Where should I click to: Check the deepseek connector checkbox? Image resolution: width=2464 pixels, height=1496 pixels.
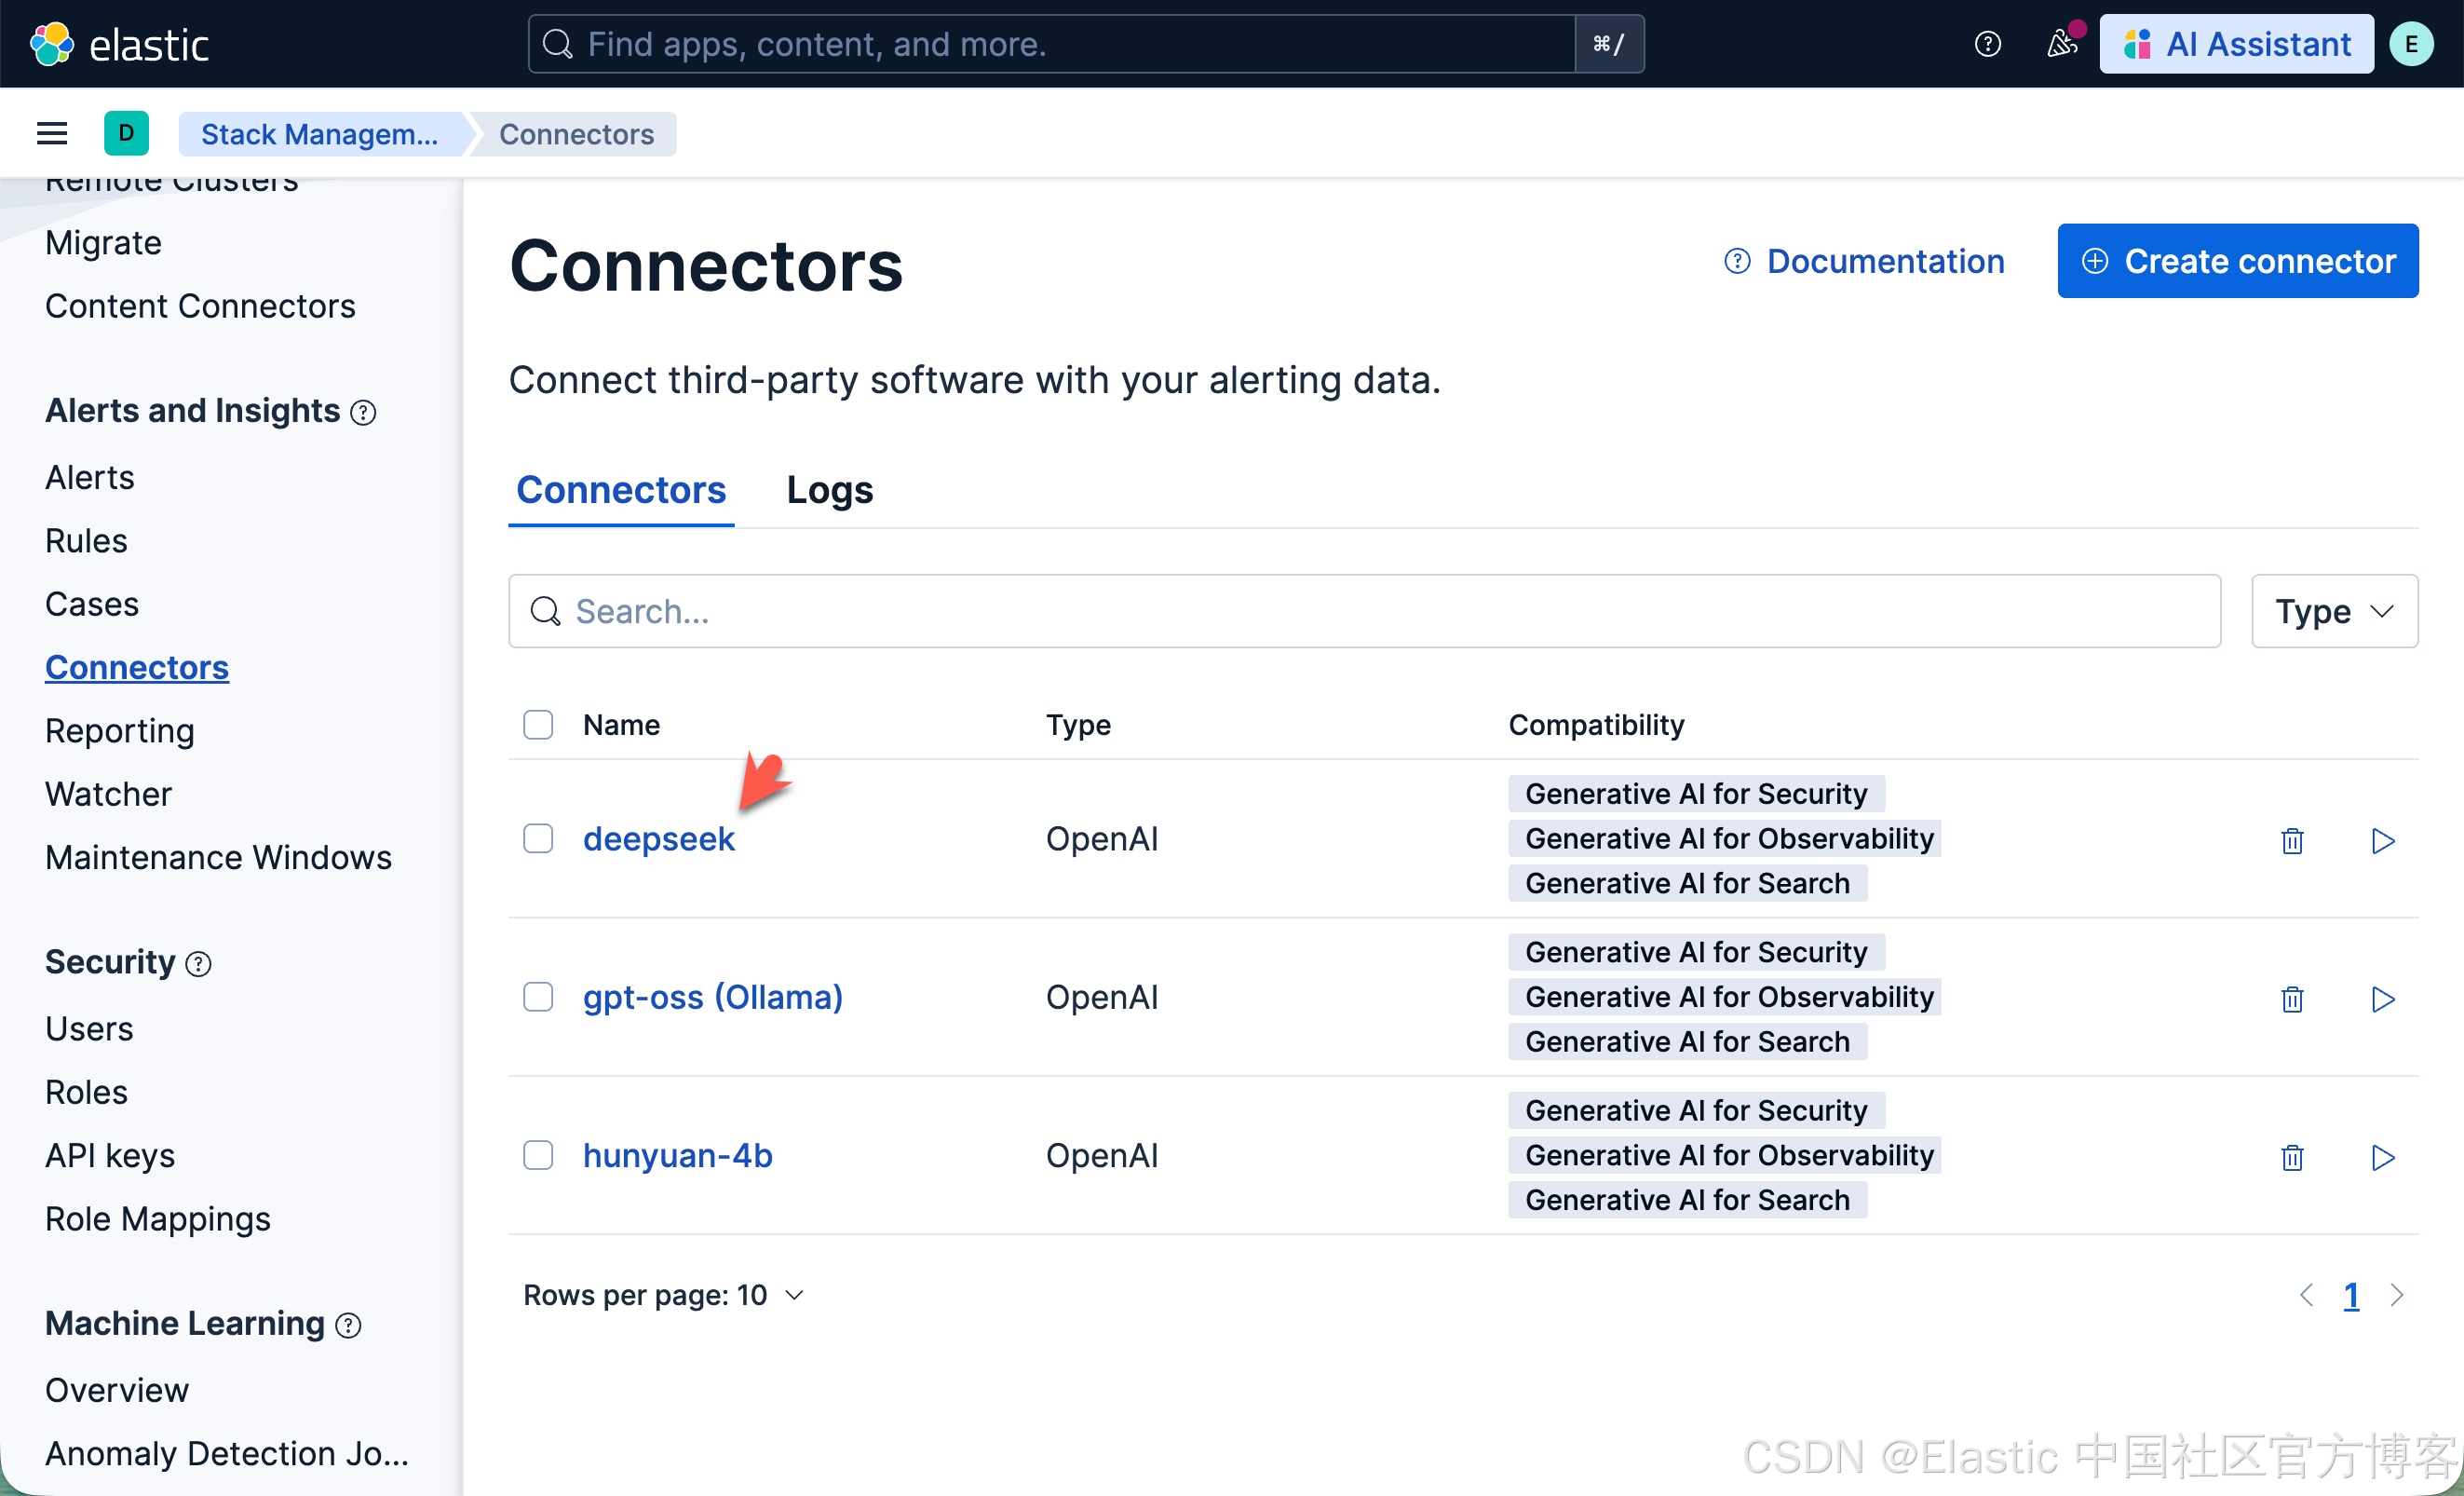(538, 838)
